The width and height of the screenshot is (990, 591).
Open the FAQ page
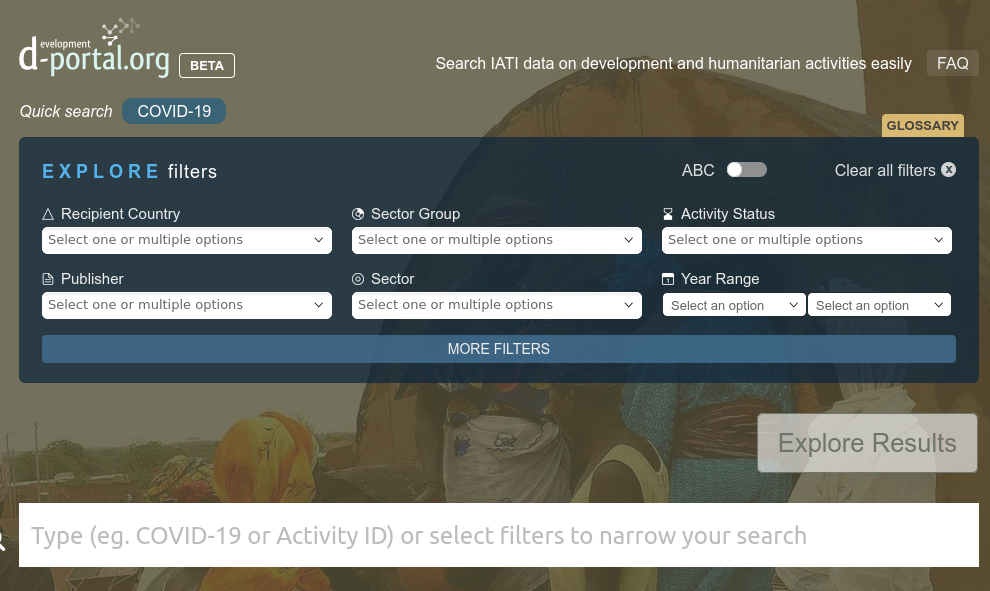(x=952, y=63)
